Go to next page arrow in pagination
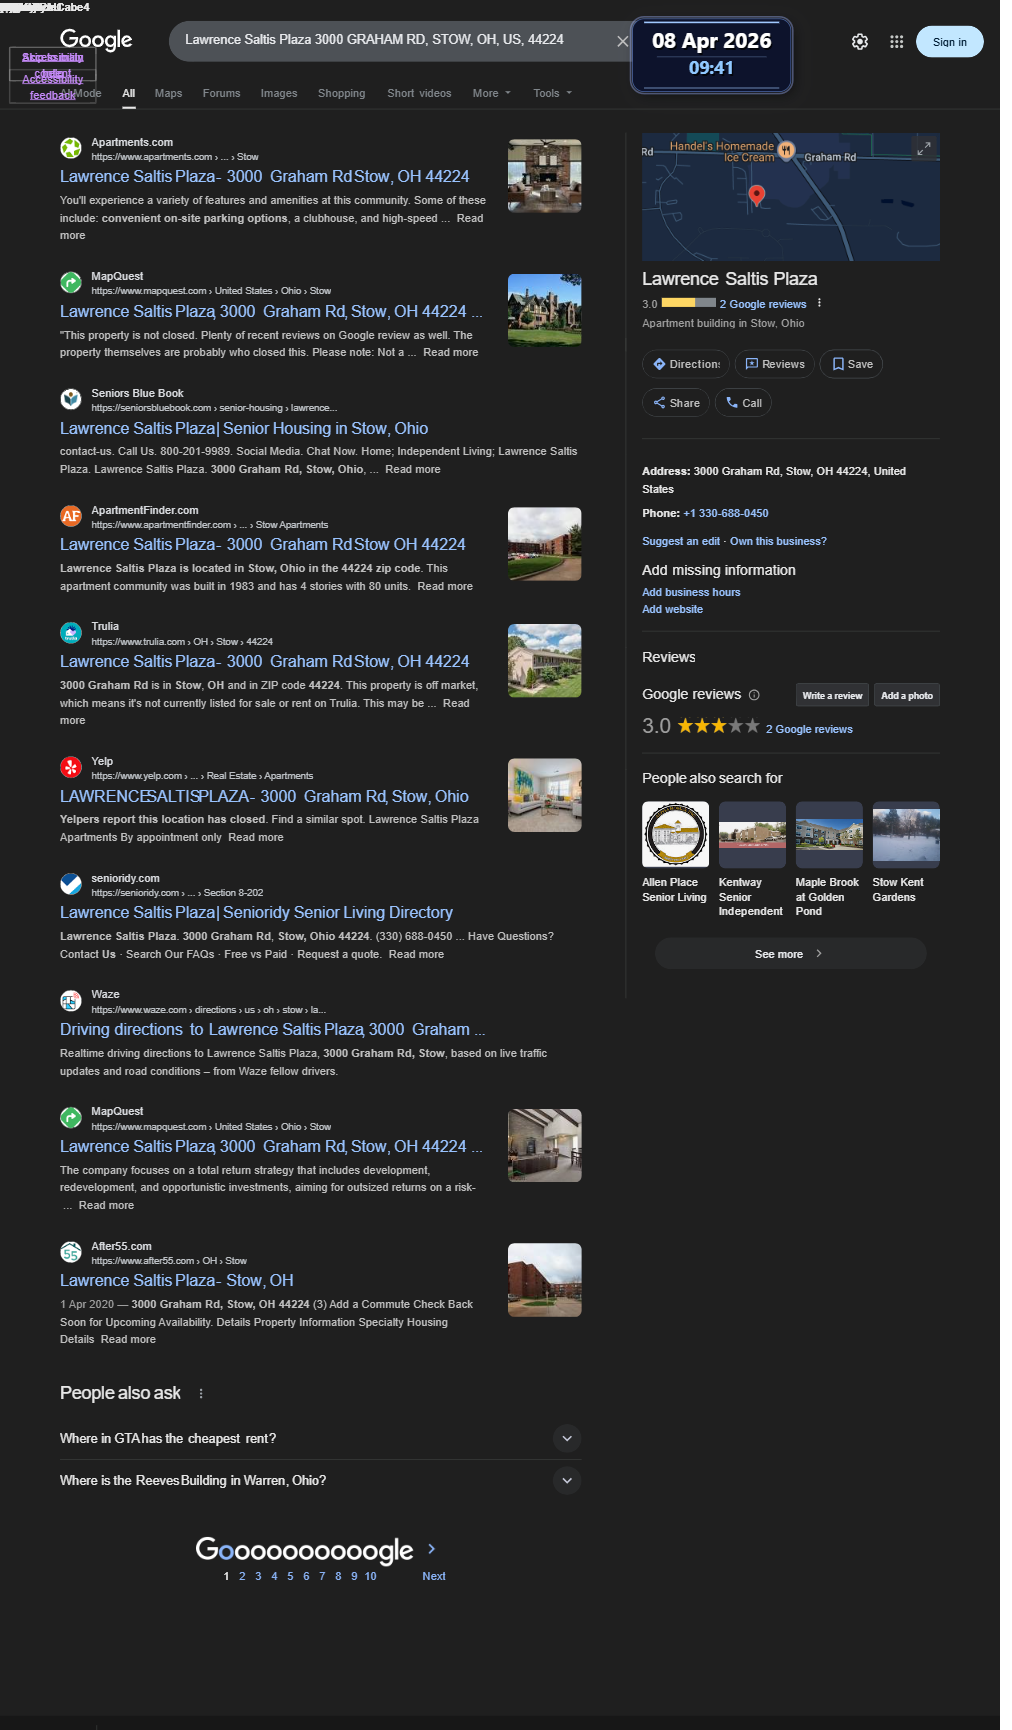The width and height of the screenshot is (1012, 1730). click(x=432, y=1548)
